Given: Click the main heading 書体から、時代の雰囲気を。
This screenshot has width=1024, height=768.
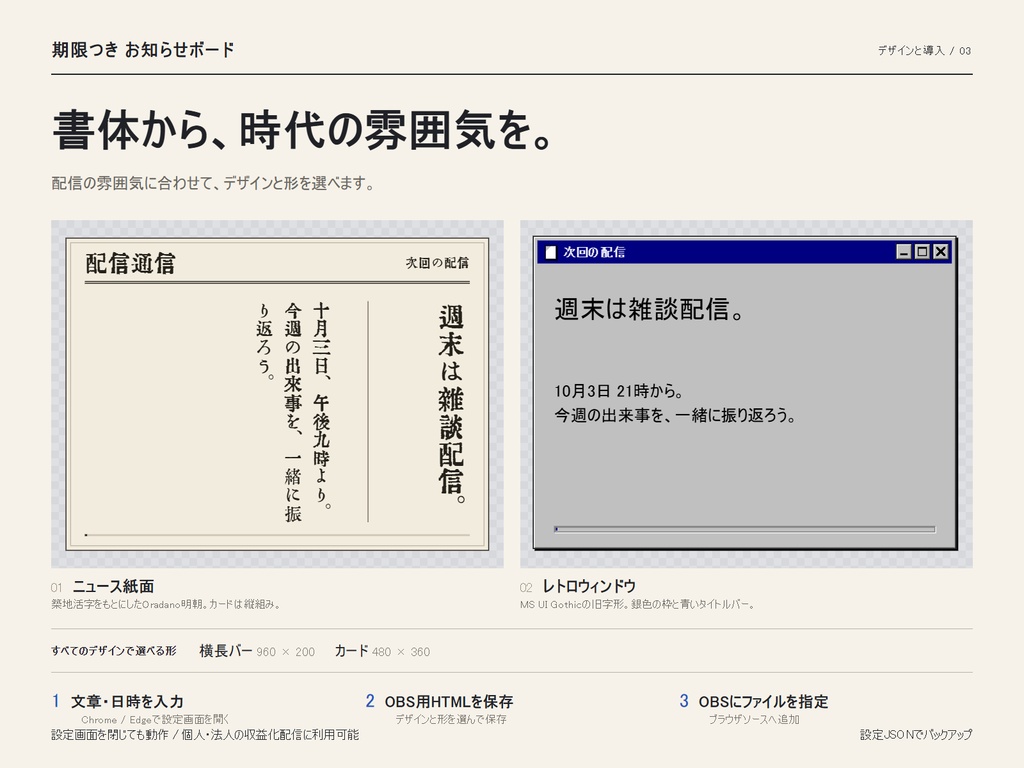Looking at the screenshot, I should pyautogui.click(x=304, y=130).
